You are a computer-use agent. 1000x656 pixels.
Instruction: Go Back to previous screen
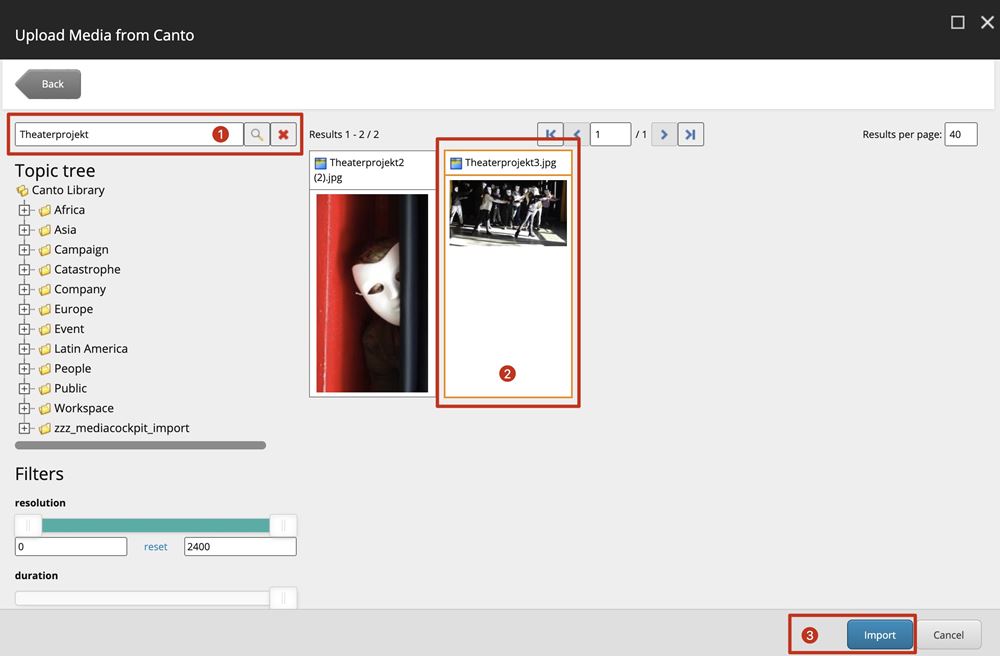pos(50,84)
